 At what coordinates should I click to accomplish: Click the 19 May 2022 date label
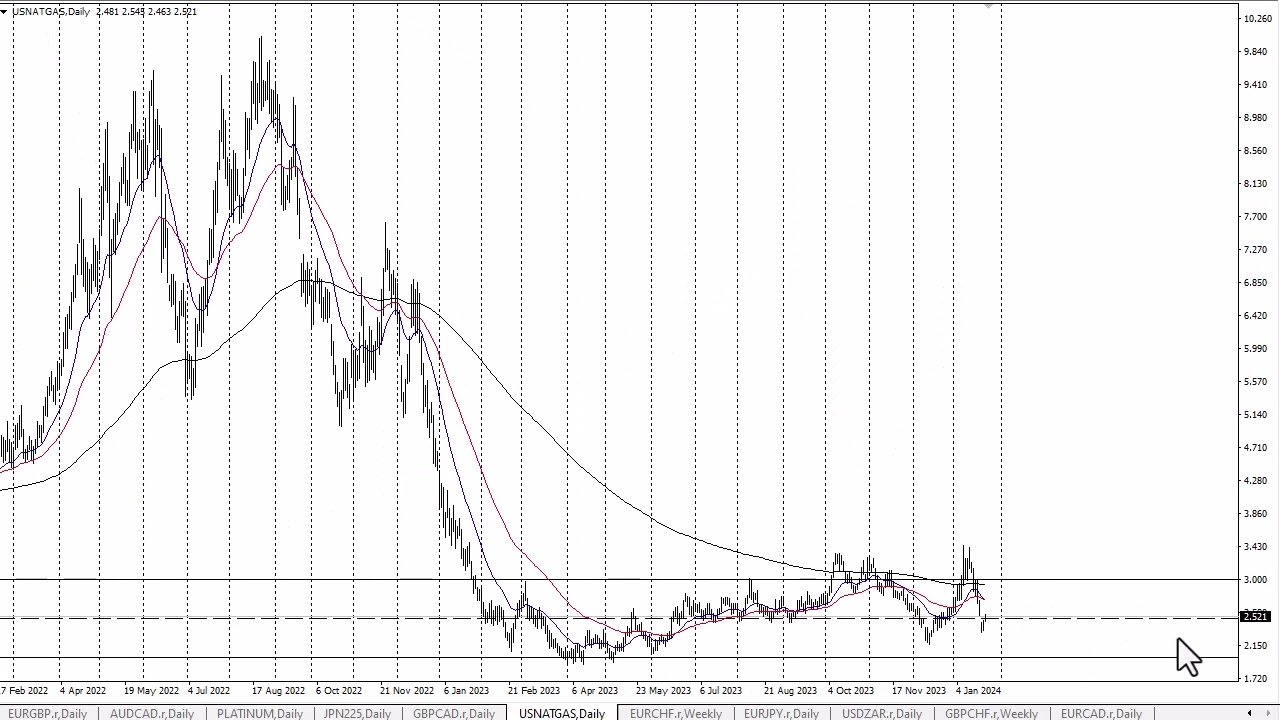[x=151, y=690]
